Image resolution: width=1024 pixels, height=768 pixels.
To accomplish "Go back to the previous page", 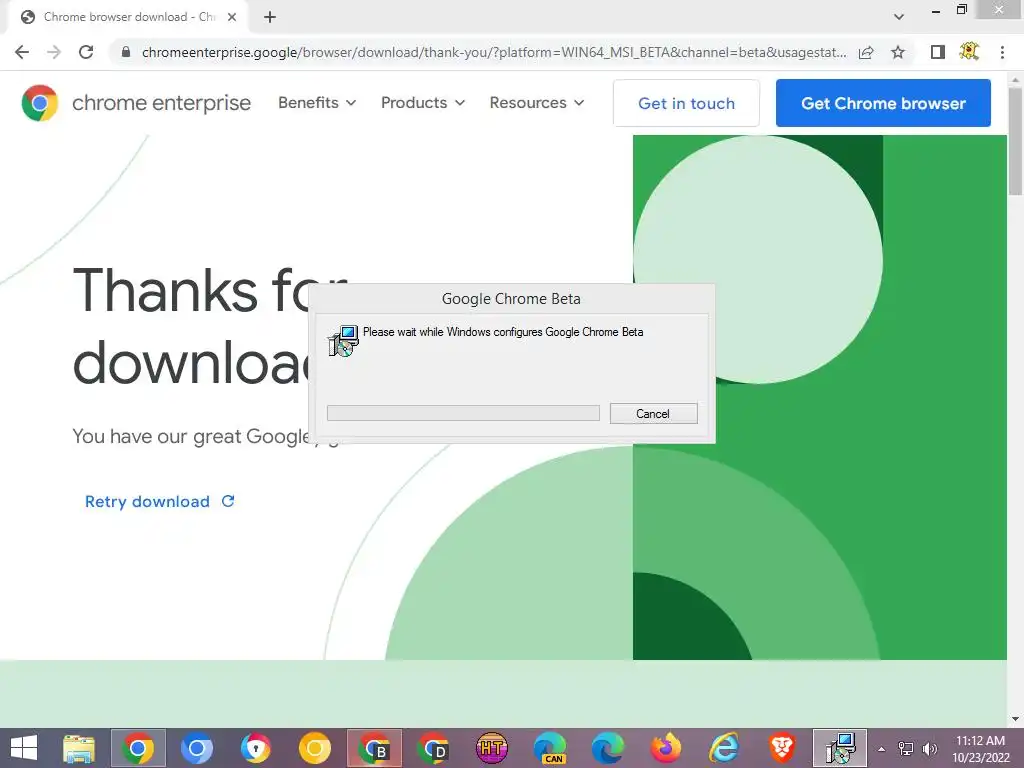I will pos(22,52).
